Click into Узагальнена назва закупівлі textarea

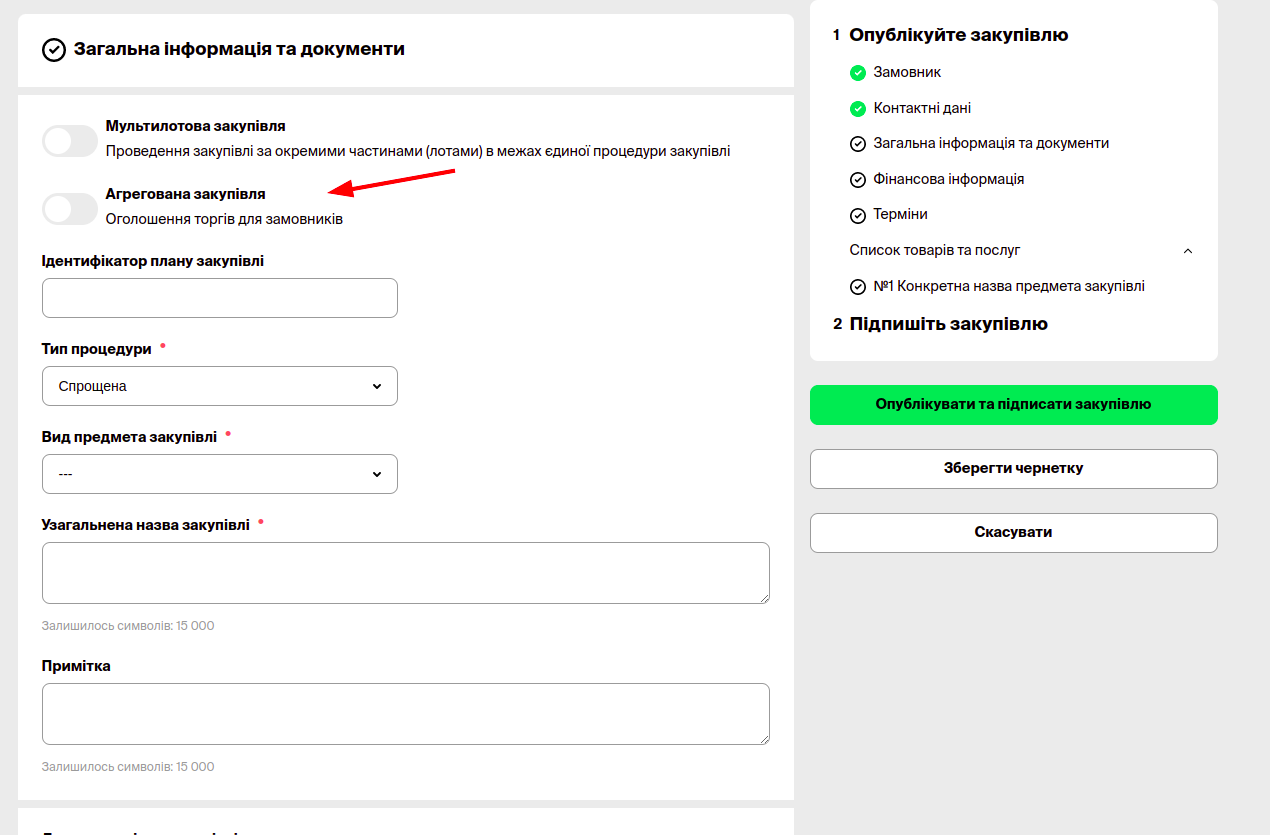tap(405, 573)
